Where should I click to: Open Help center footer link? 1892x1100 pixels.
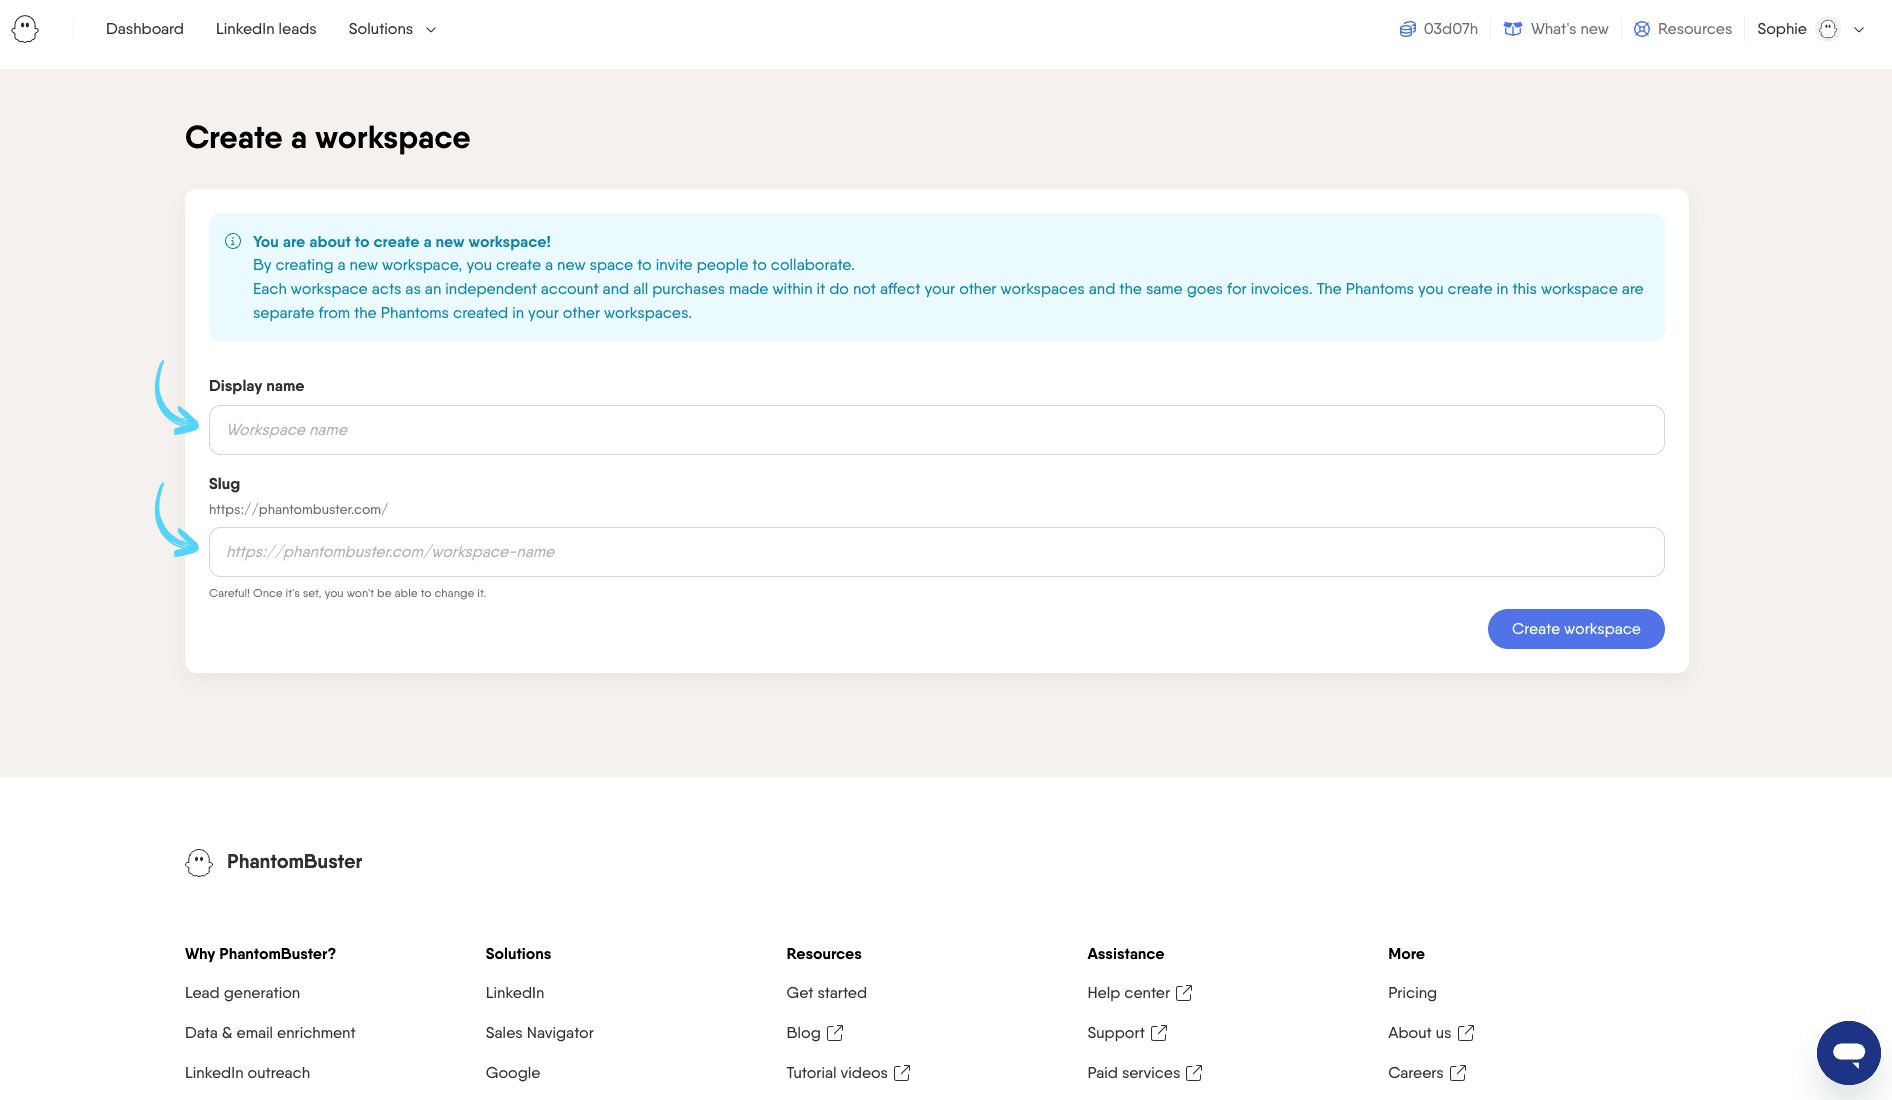[x=1128, y=993]
